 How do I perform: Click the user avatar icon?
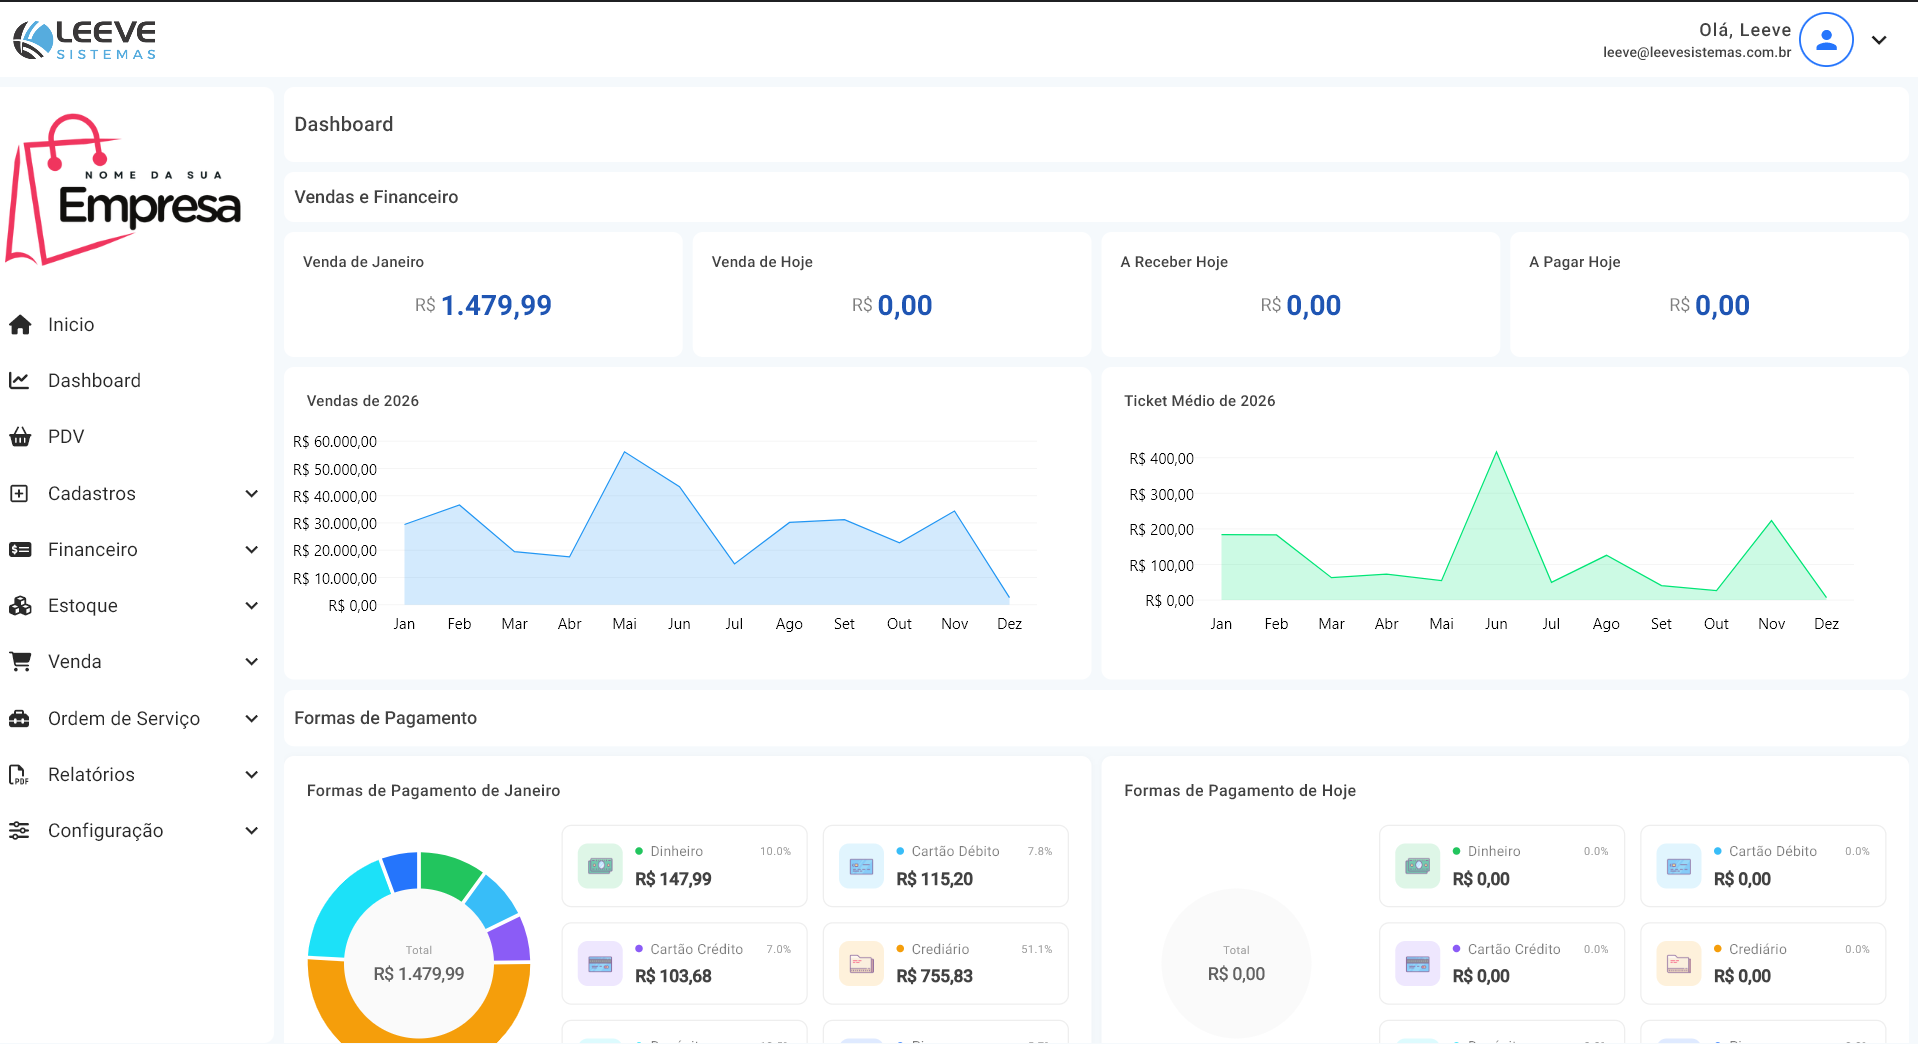1826,40
